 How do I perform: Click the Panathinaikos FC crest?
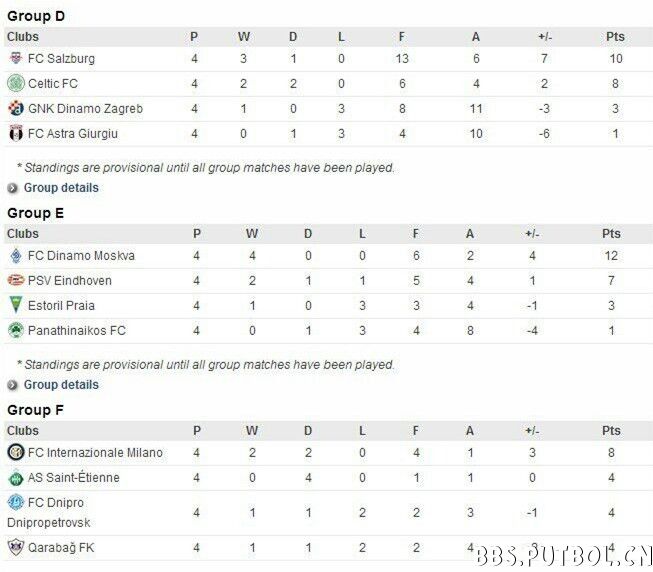(16, 330)
